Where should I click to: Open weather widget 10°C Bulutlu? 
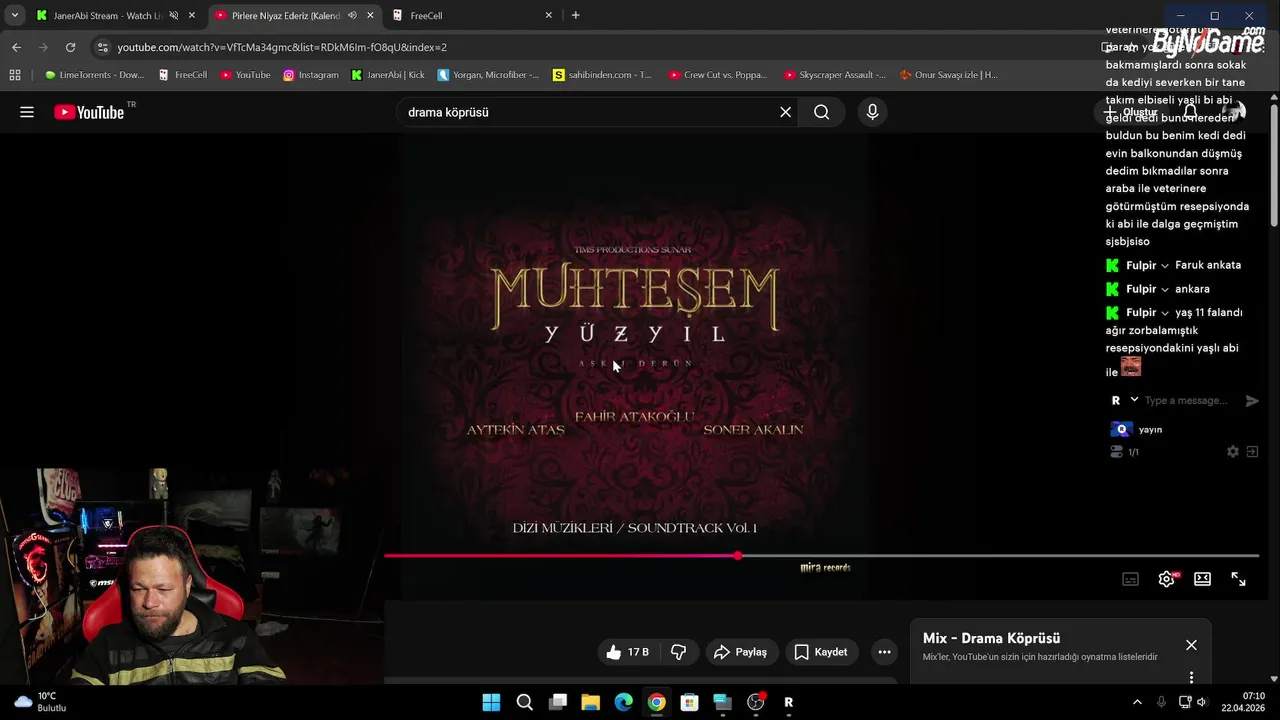(40, 702)
